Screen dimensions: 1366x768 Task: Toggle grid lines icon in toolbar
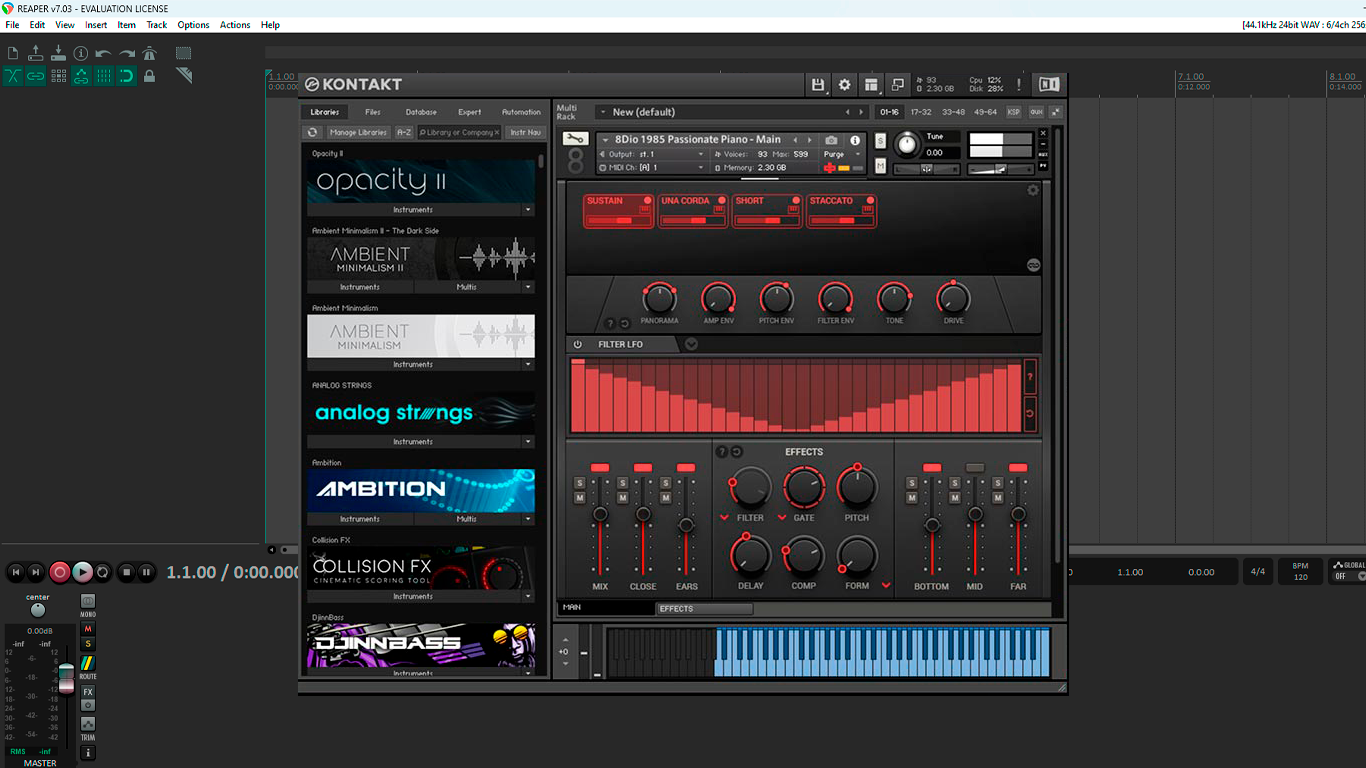click(x=104, y=76)
